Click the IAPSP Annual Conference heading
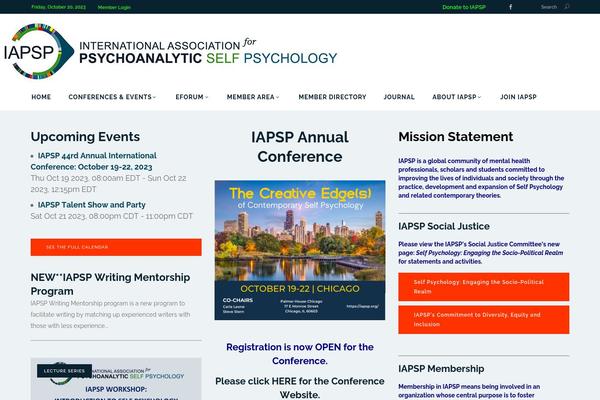600x400 pixels. tap(300, 147)
